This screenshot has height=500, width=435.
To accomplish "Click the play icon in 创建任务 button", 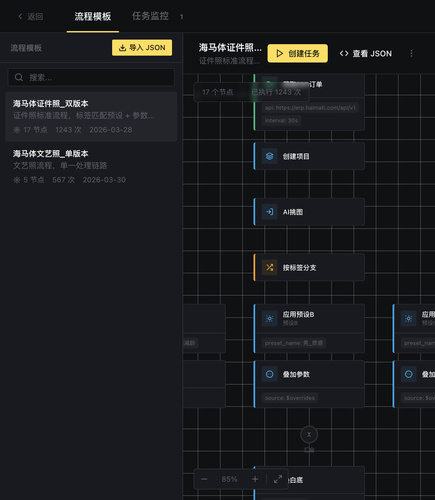I will pos(280,53).
